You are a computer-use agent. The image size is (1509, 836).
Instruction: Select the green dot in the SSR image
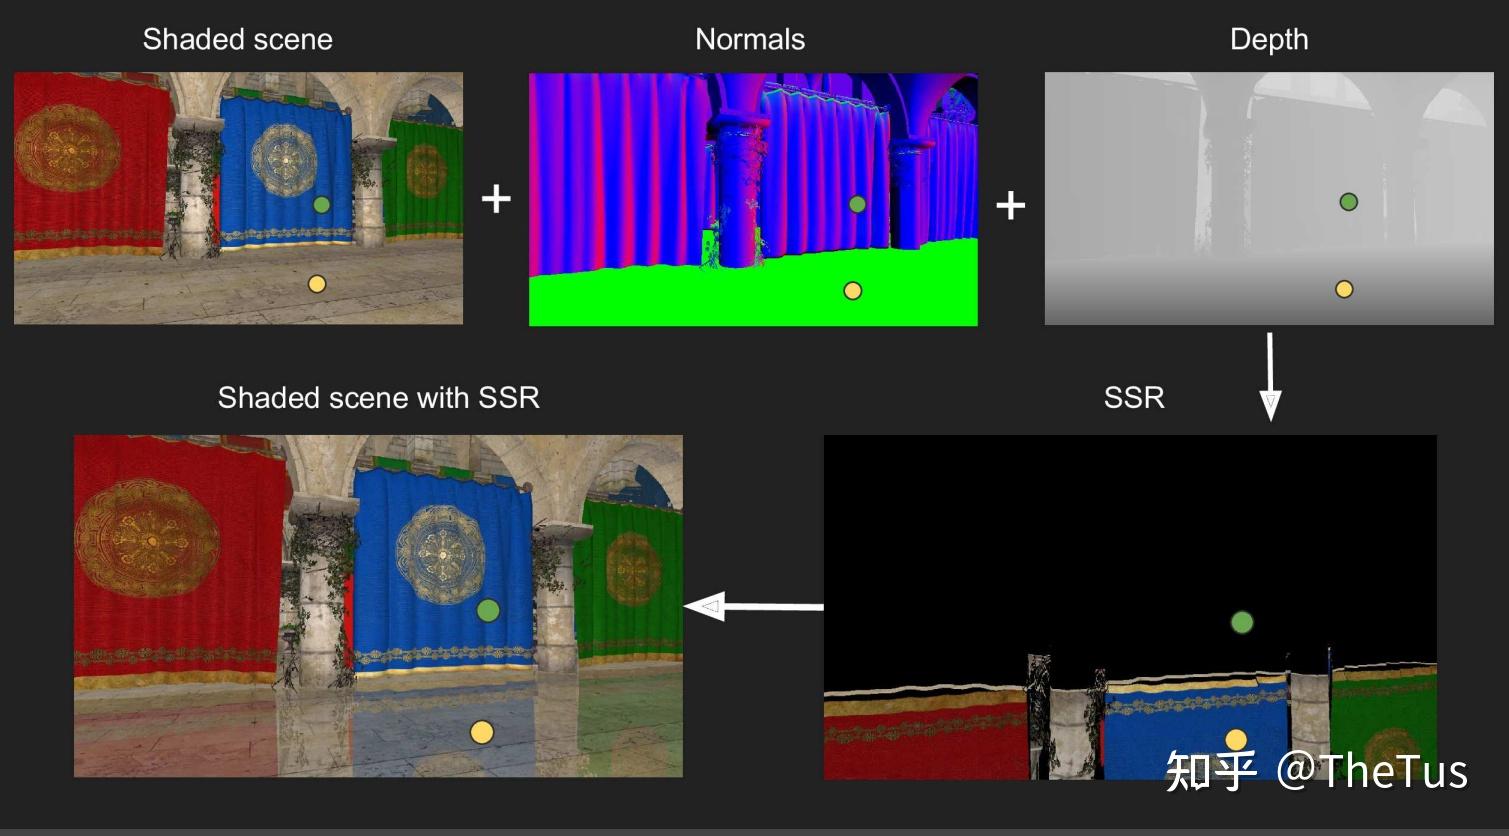1240,622
